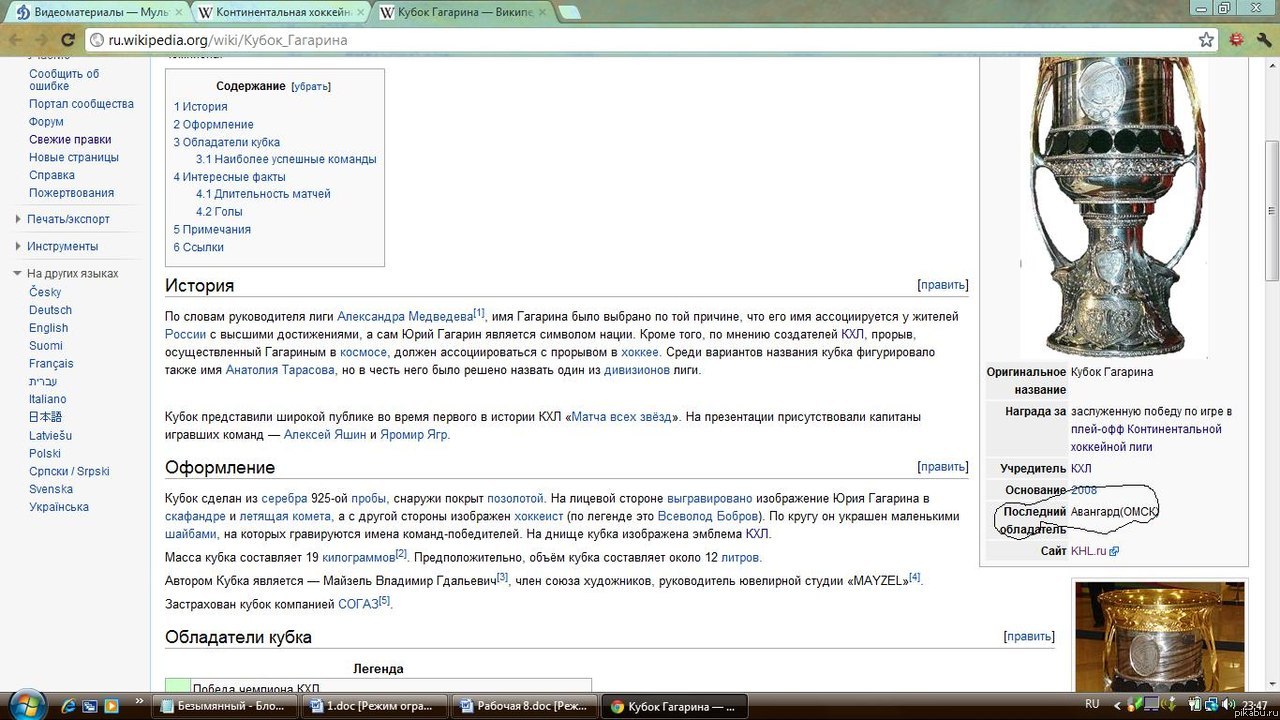
Task: Switch to the English language version
Action: [x=49, y=328]
